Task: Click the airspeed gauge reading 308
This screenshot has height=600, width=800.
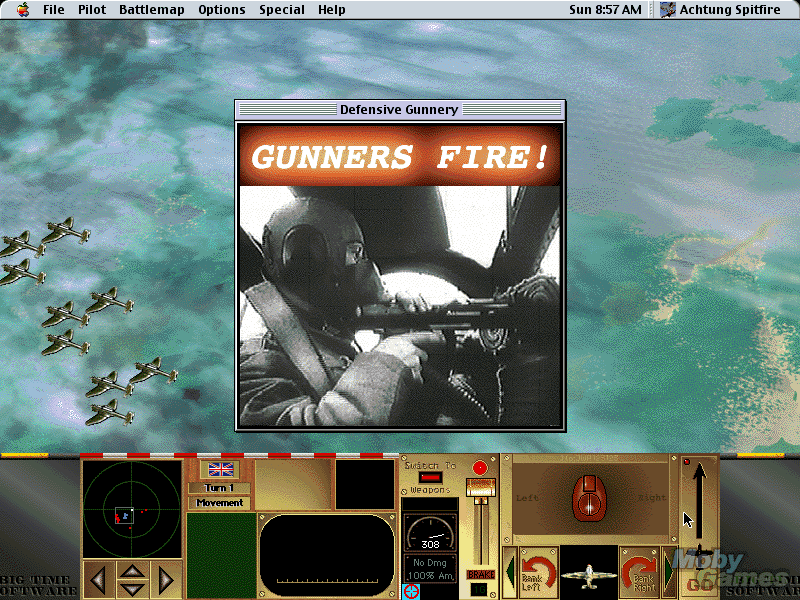Action: click(x=430, y=533)
